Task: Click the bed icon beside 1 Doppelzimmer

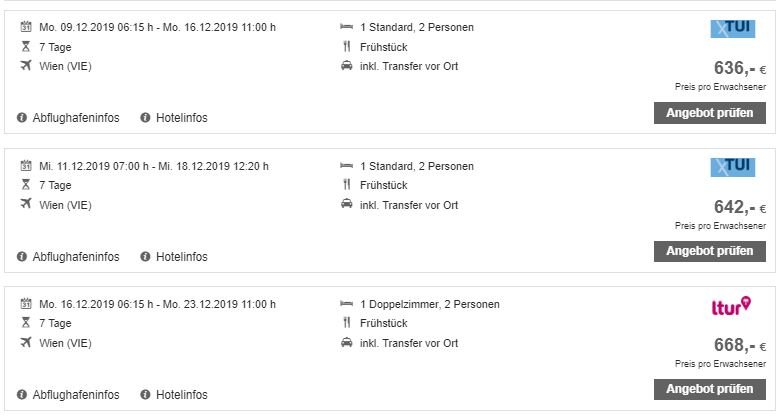Action: pos(347,304)
